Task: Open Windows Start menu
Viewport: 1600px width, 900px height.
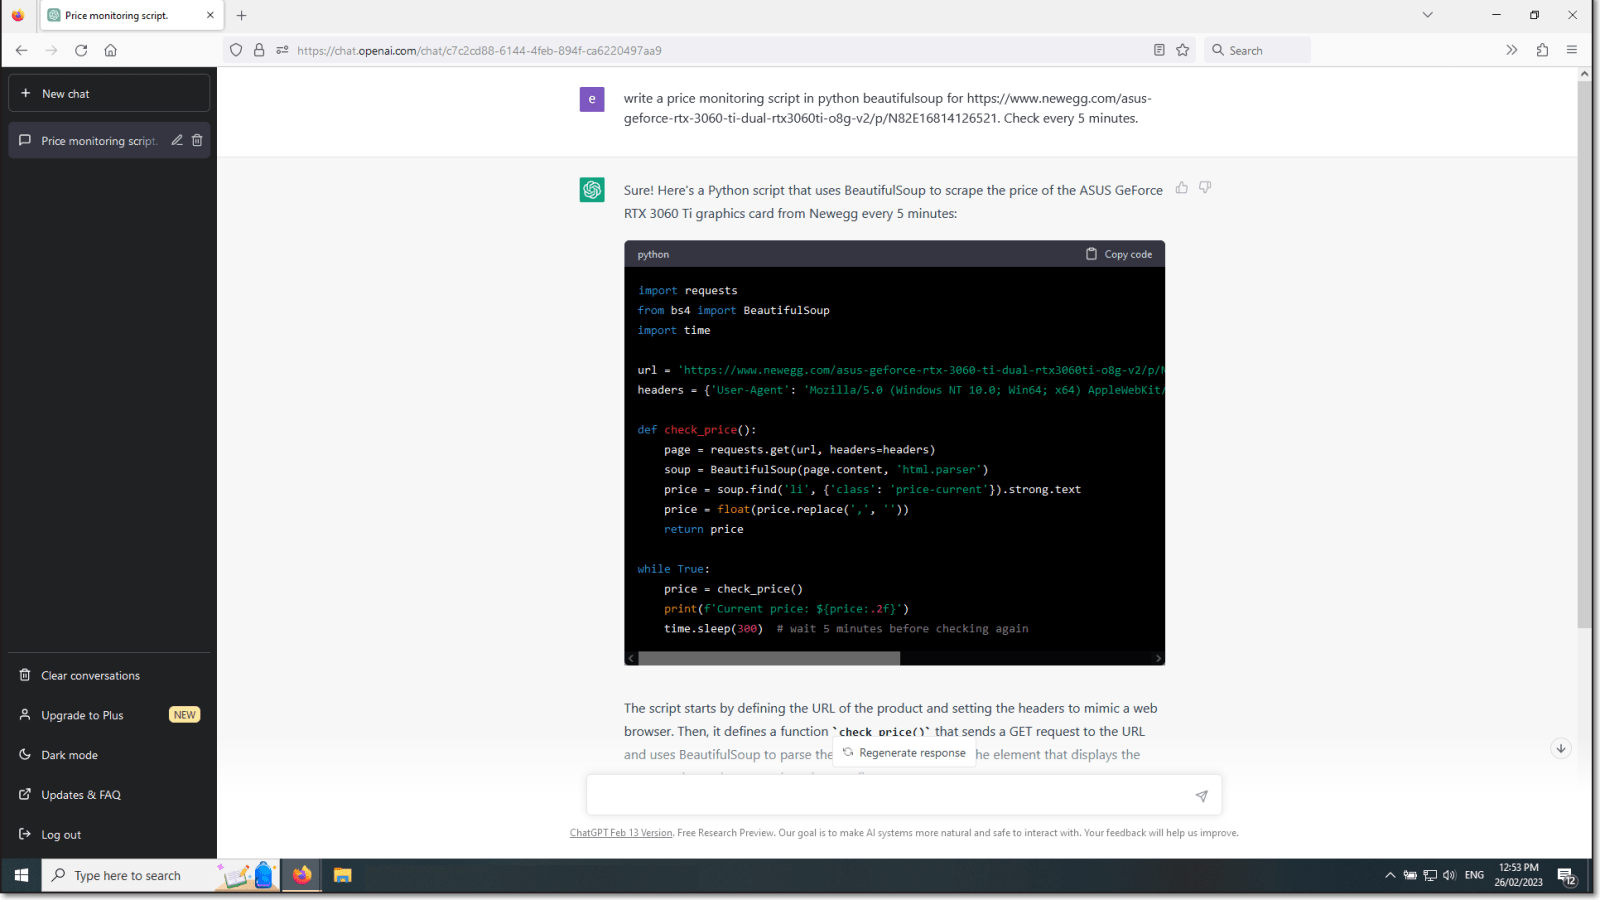Action: click(x=21, y=876)
